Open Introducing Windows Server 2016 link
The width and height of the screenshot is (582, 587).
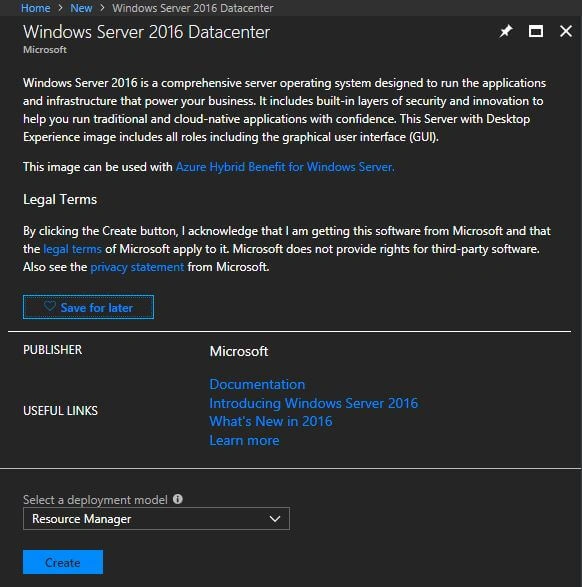pyautogui.click(x=314, y=403)
